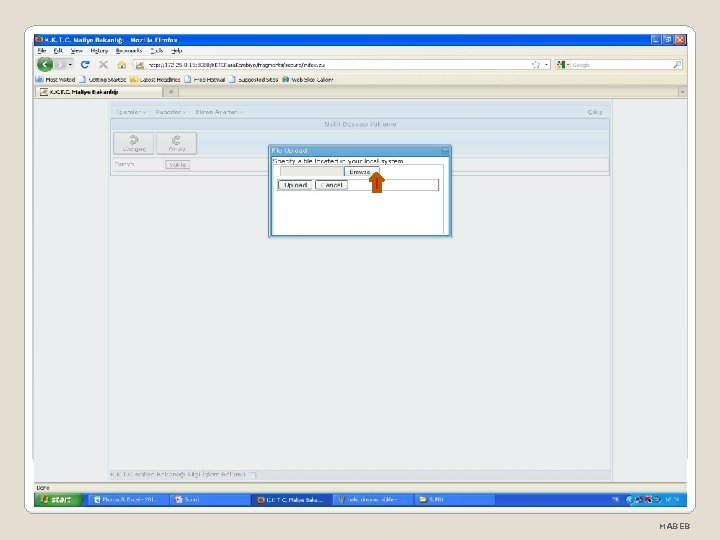
Task: Click the file path field in File Upload
Action: coord(312,172)
